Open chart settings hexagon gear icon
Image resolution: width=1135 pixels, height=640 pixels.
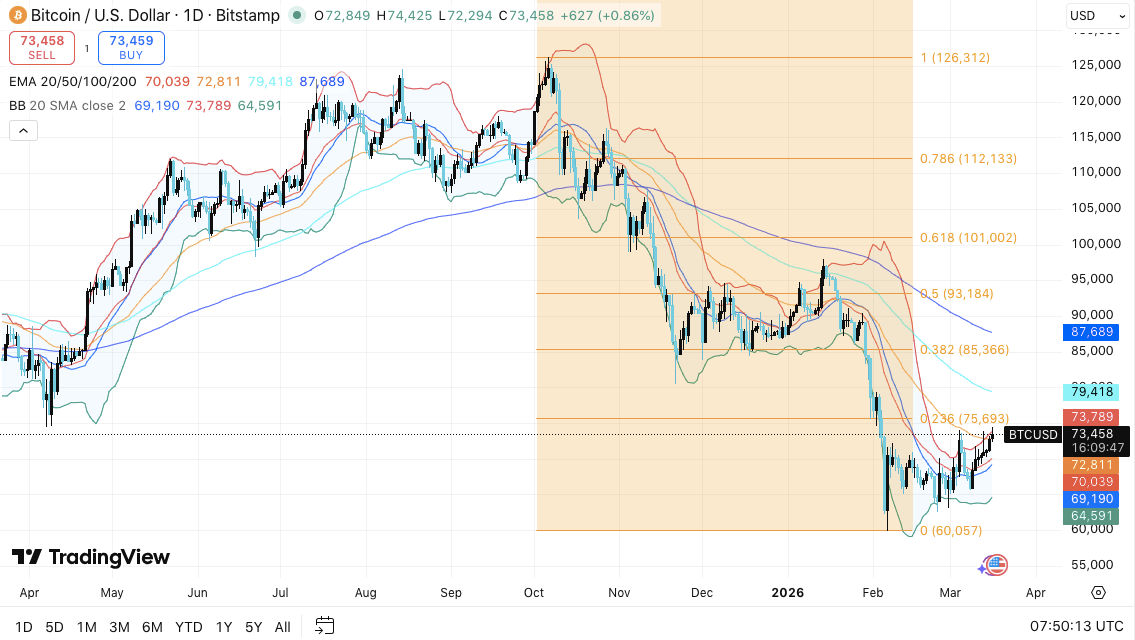(x=1098, y=592)
